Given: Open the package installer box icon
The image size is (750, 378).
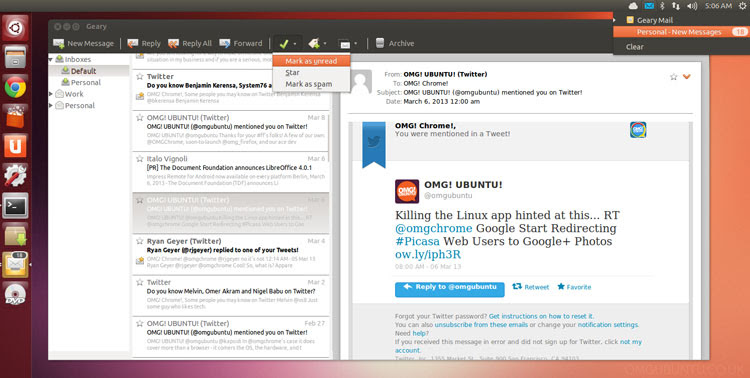Looking at the screenshot, I should (15, 235).
